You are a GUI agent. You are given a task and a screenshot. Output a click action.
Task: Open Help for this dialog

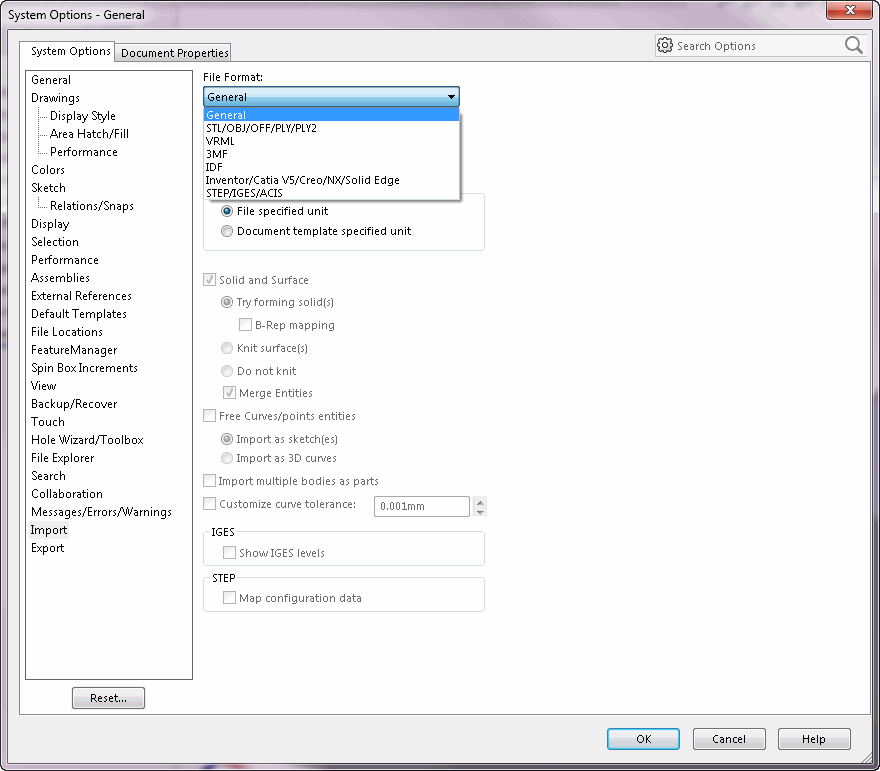814,739
